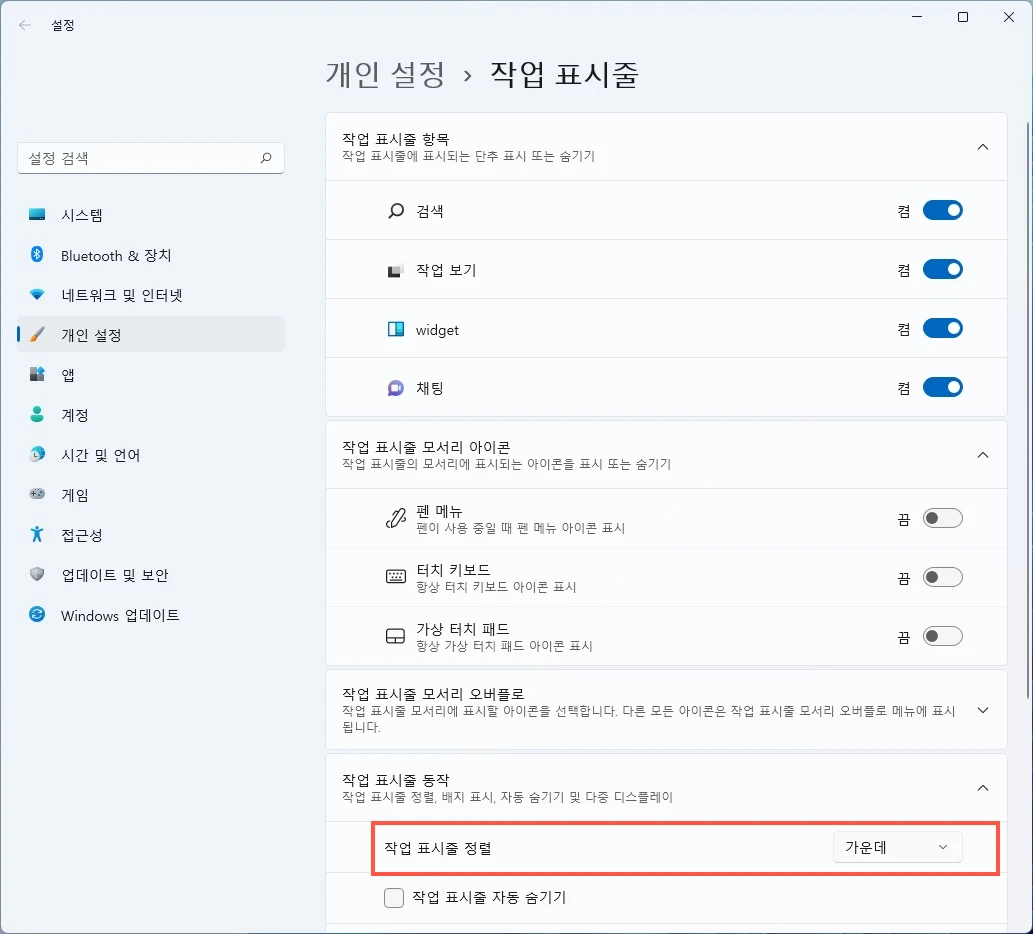Viewport: 1033px width, 934px height.
Task: Click the Wi-Fi icon next to 네트워크 및 인터넷
Action: click(37, 295)
